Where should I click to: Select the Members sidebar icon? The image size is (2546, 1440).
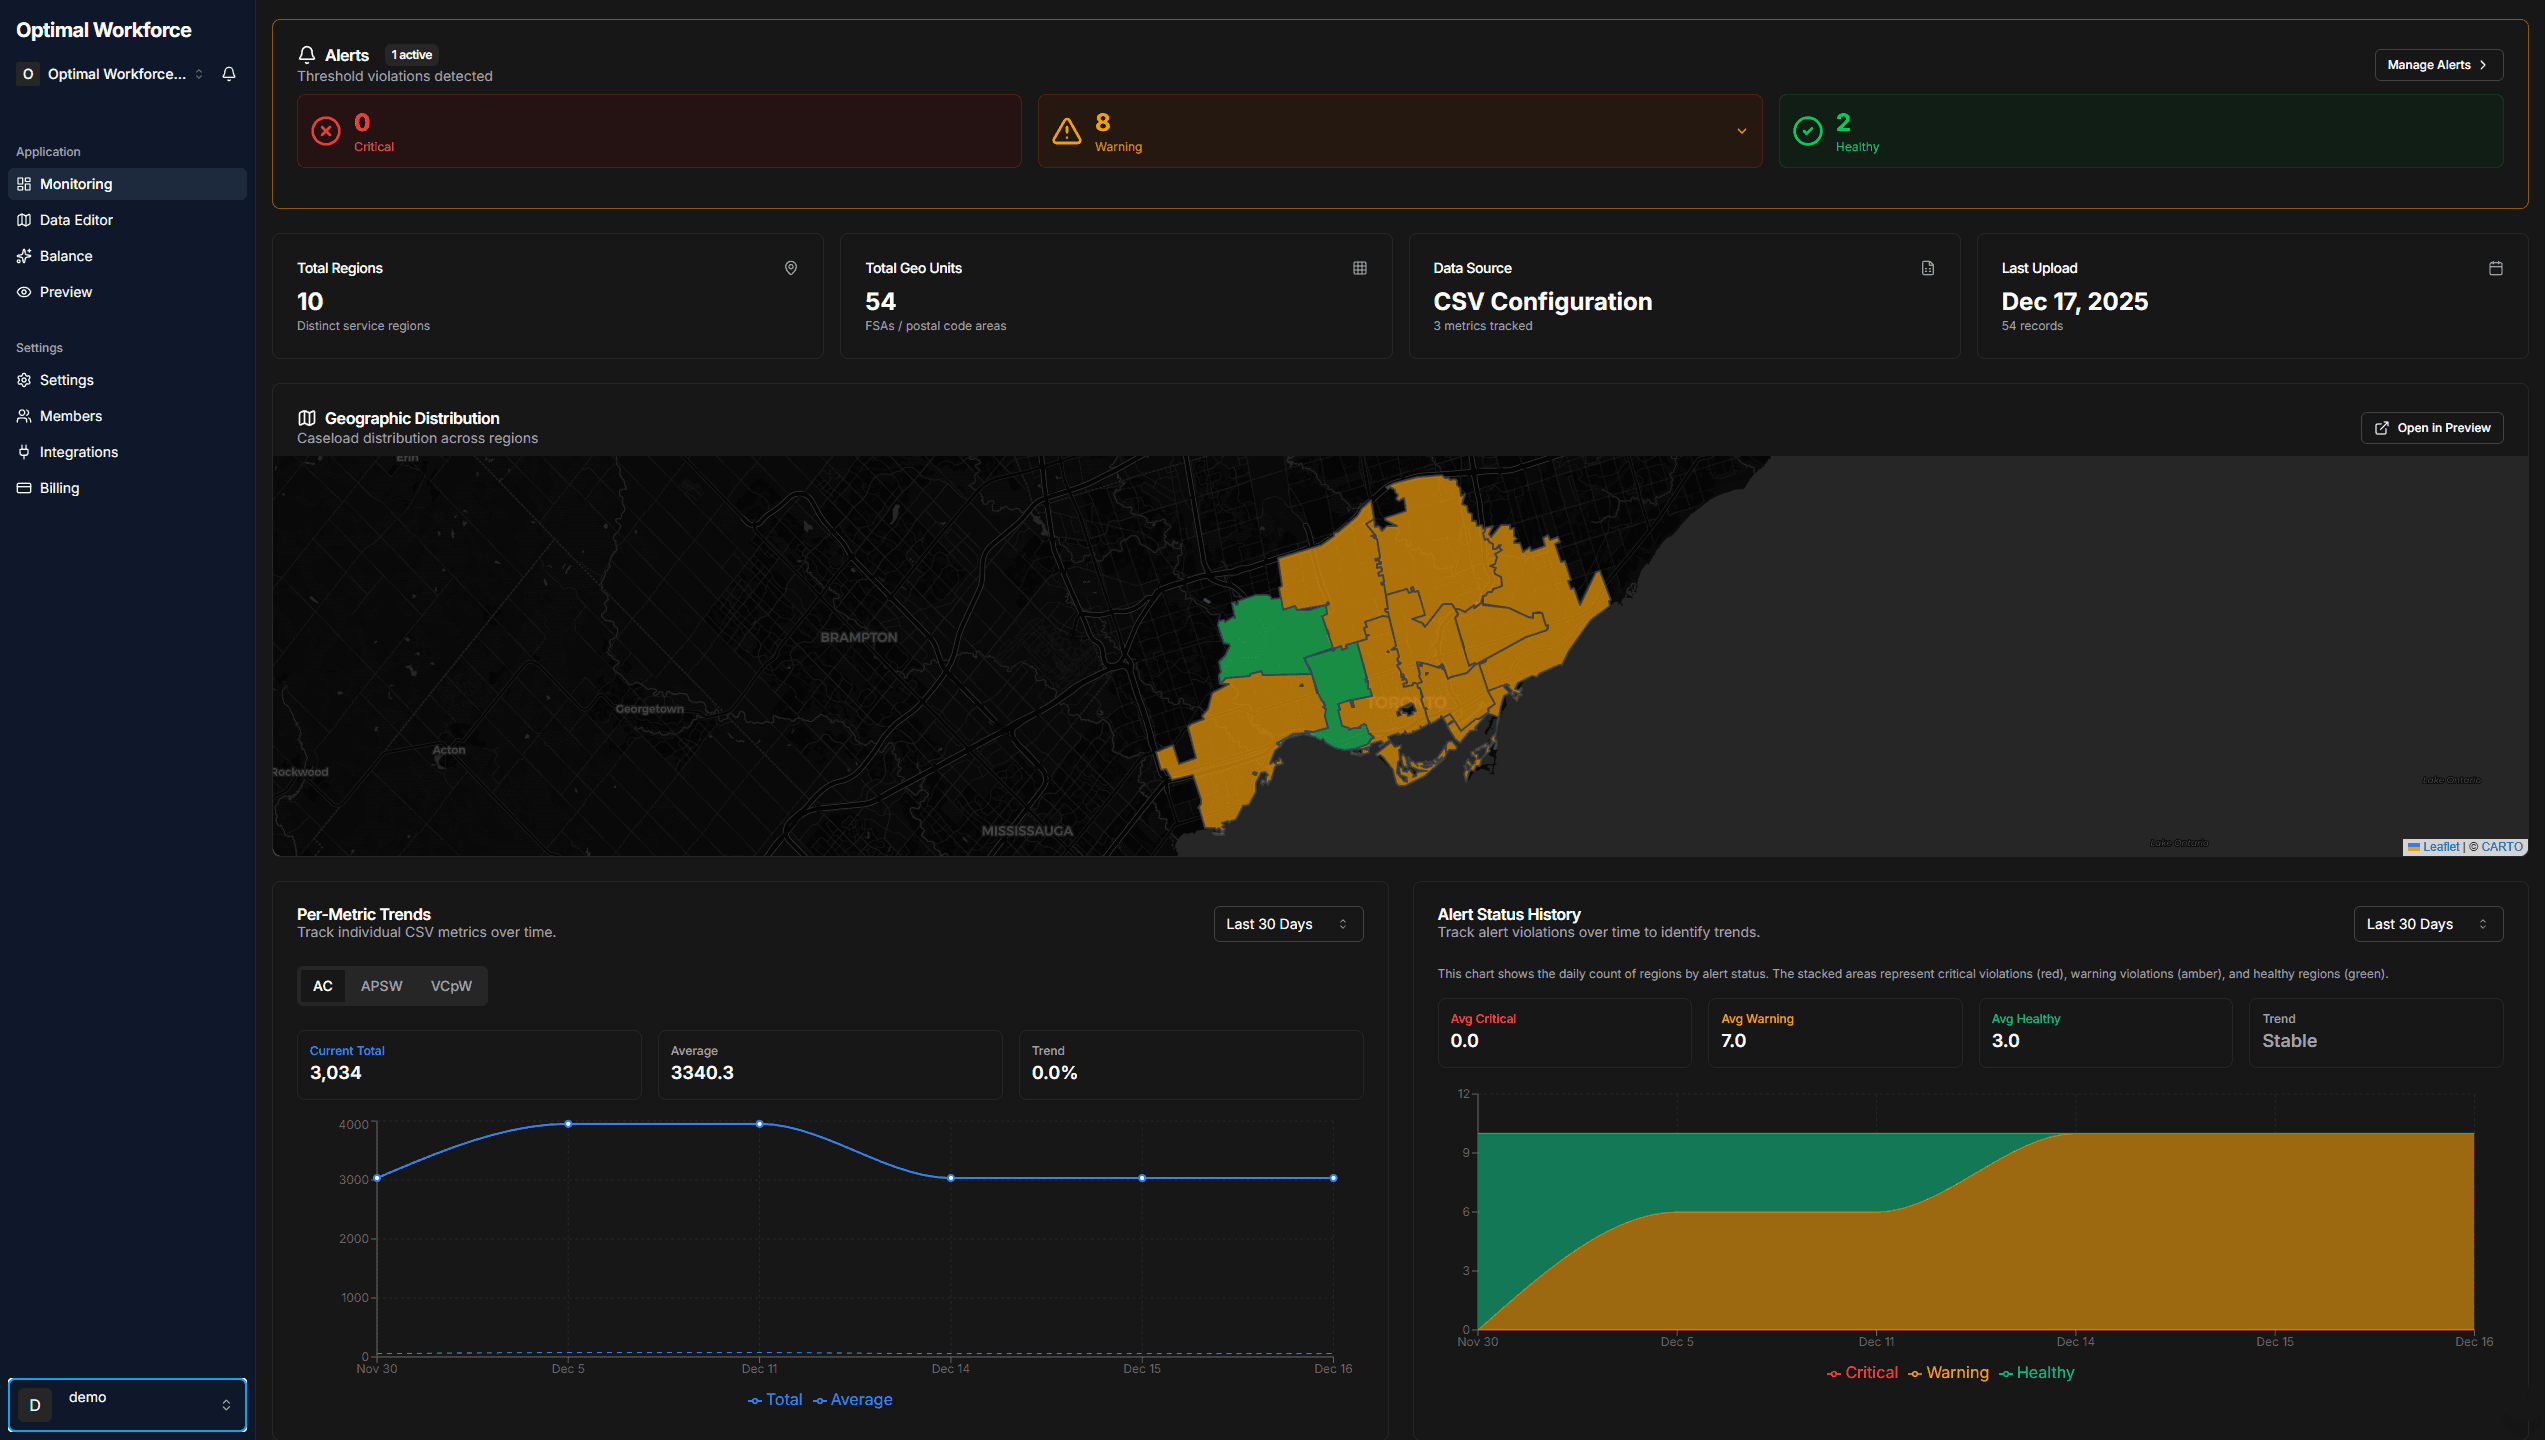coord(24,415)
